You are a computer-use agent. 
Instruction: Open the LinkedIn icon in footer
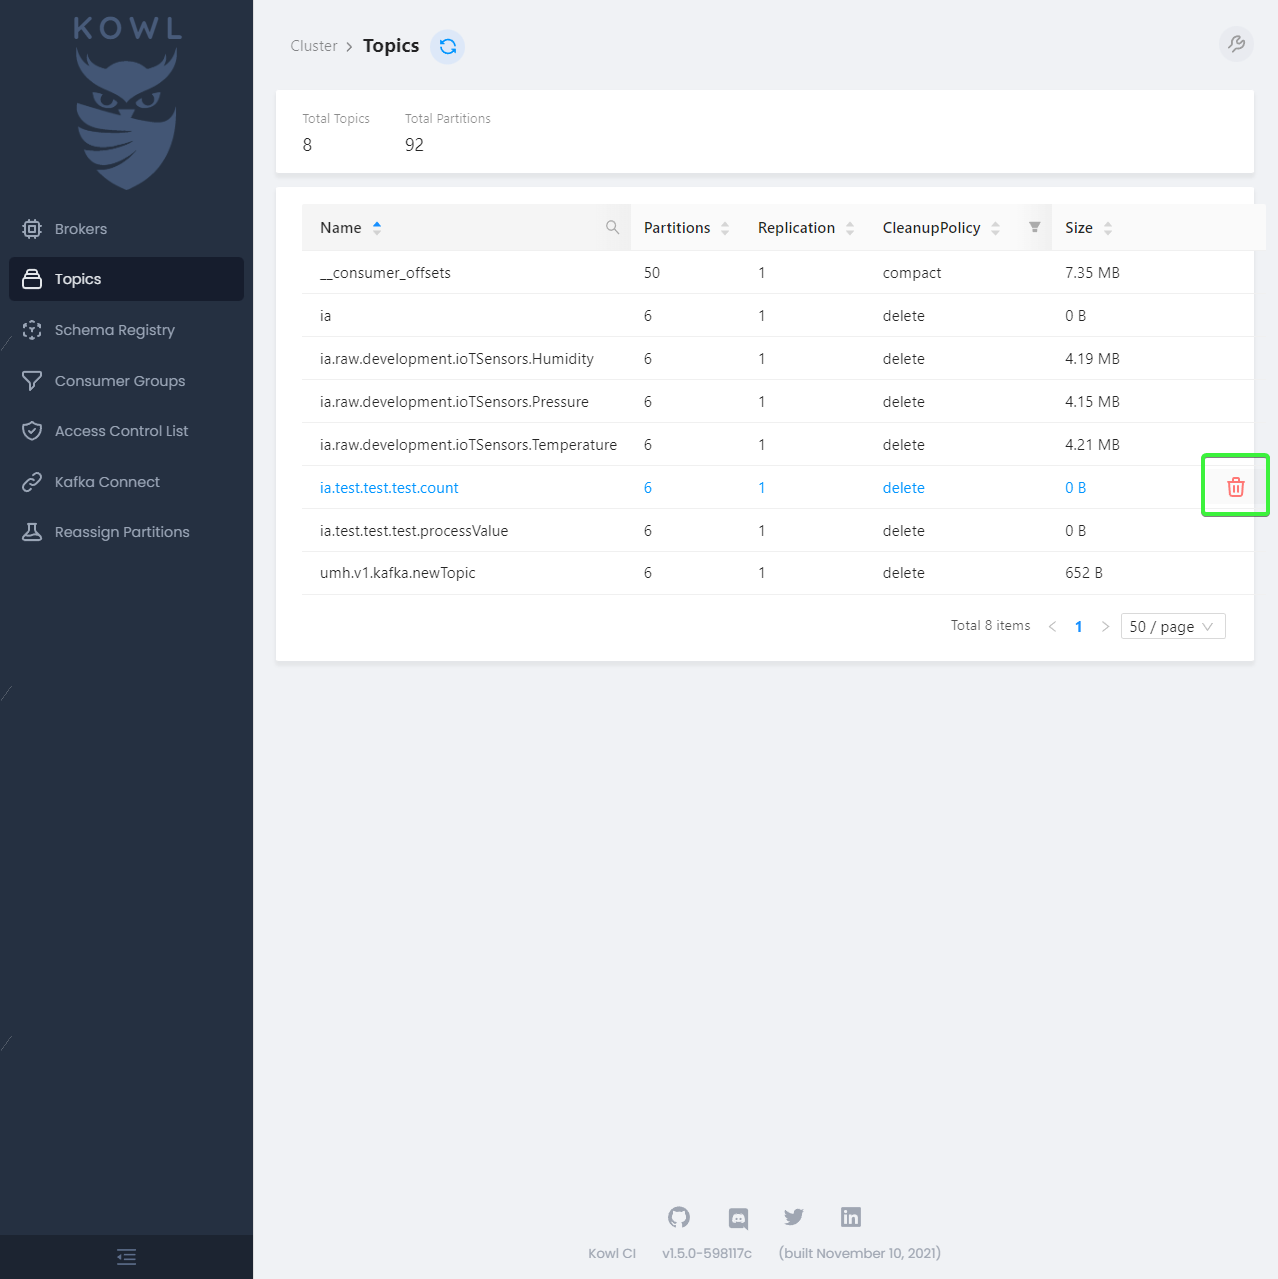pos(851,1217)
